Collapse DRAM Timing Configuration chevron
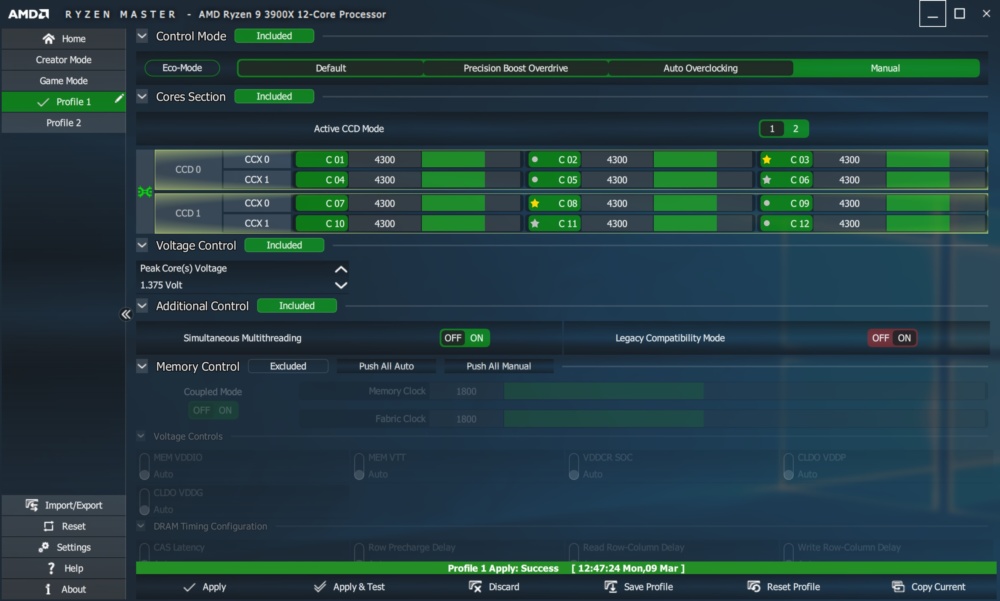This screenshot has height=601, width=1000. click(x=141, y=526)
